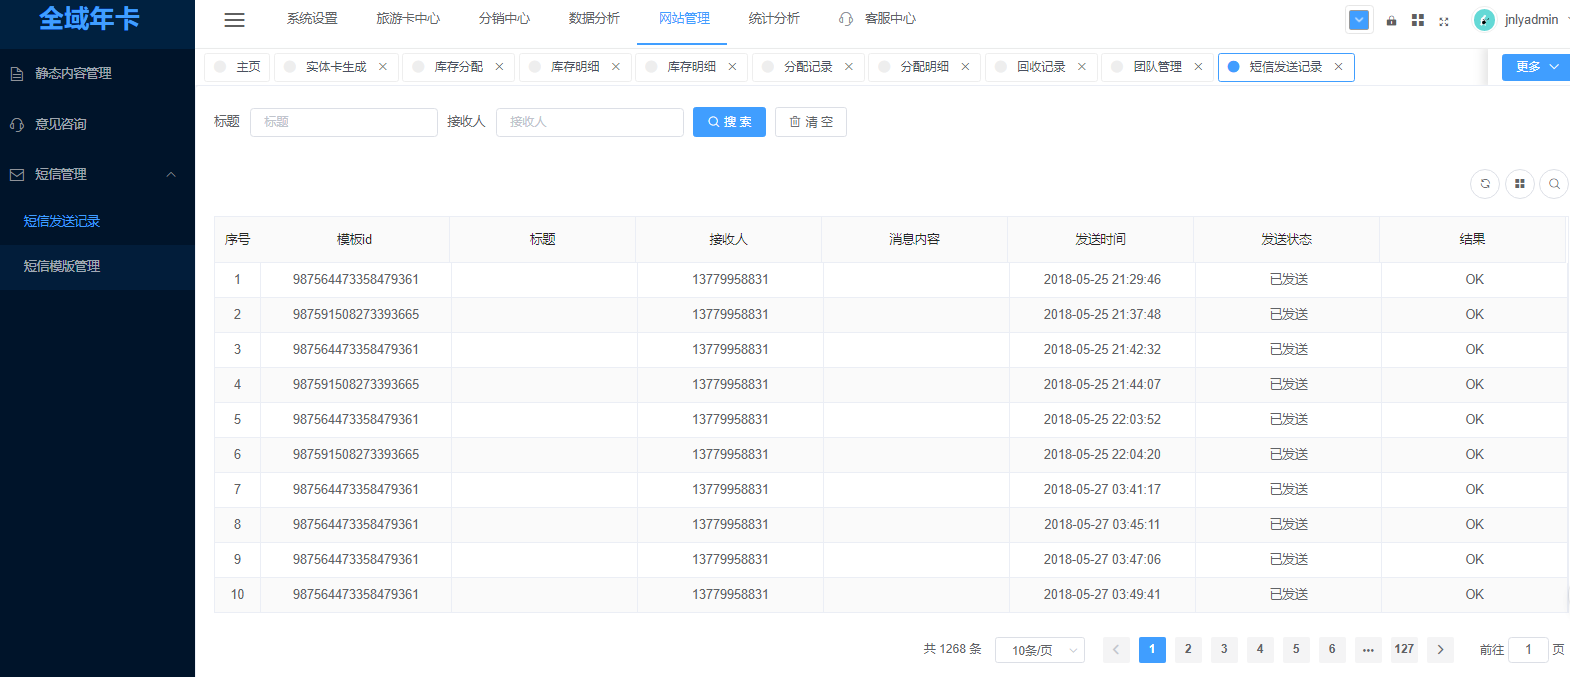
Task: Go to the next page arrow
Action: pos(1440,649)
